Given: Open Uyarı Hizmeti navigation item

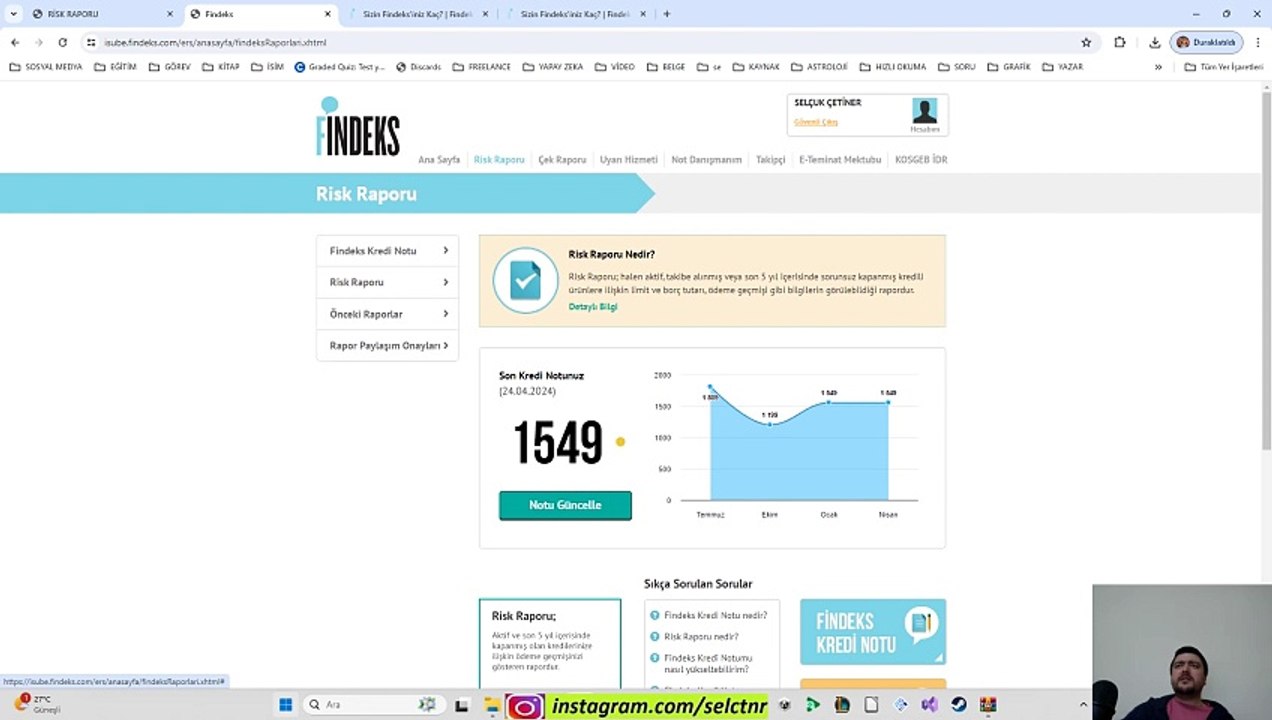Looking at the screenshot, I should (x=629, y=160).
